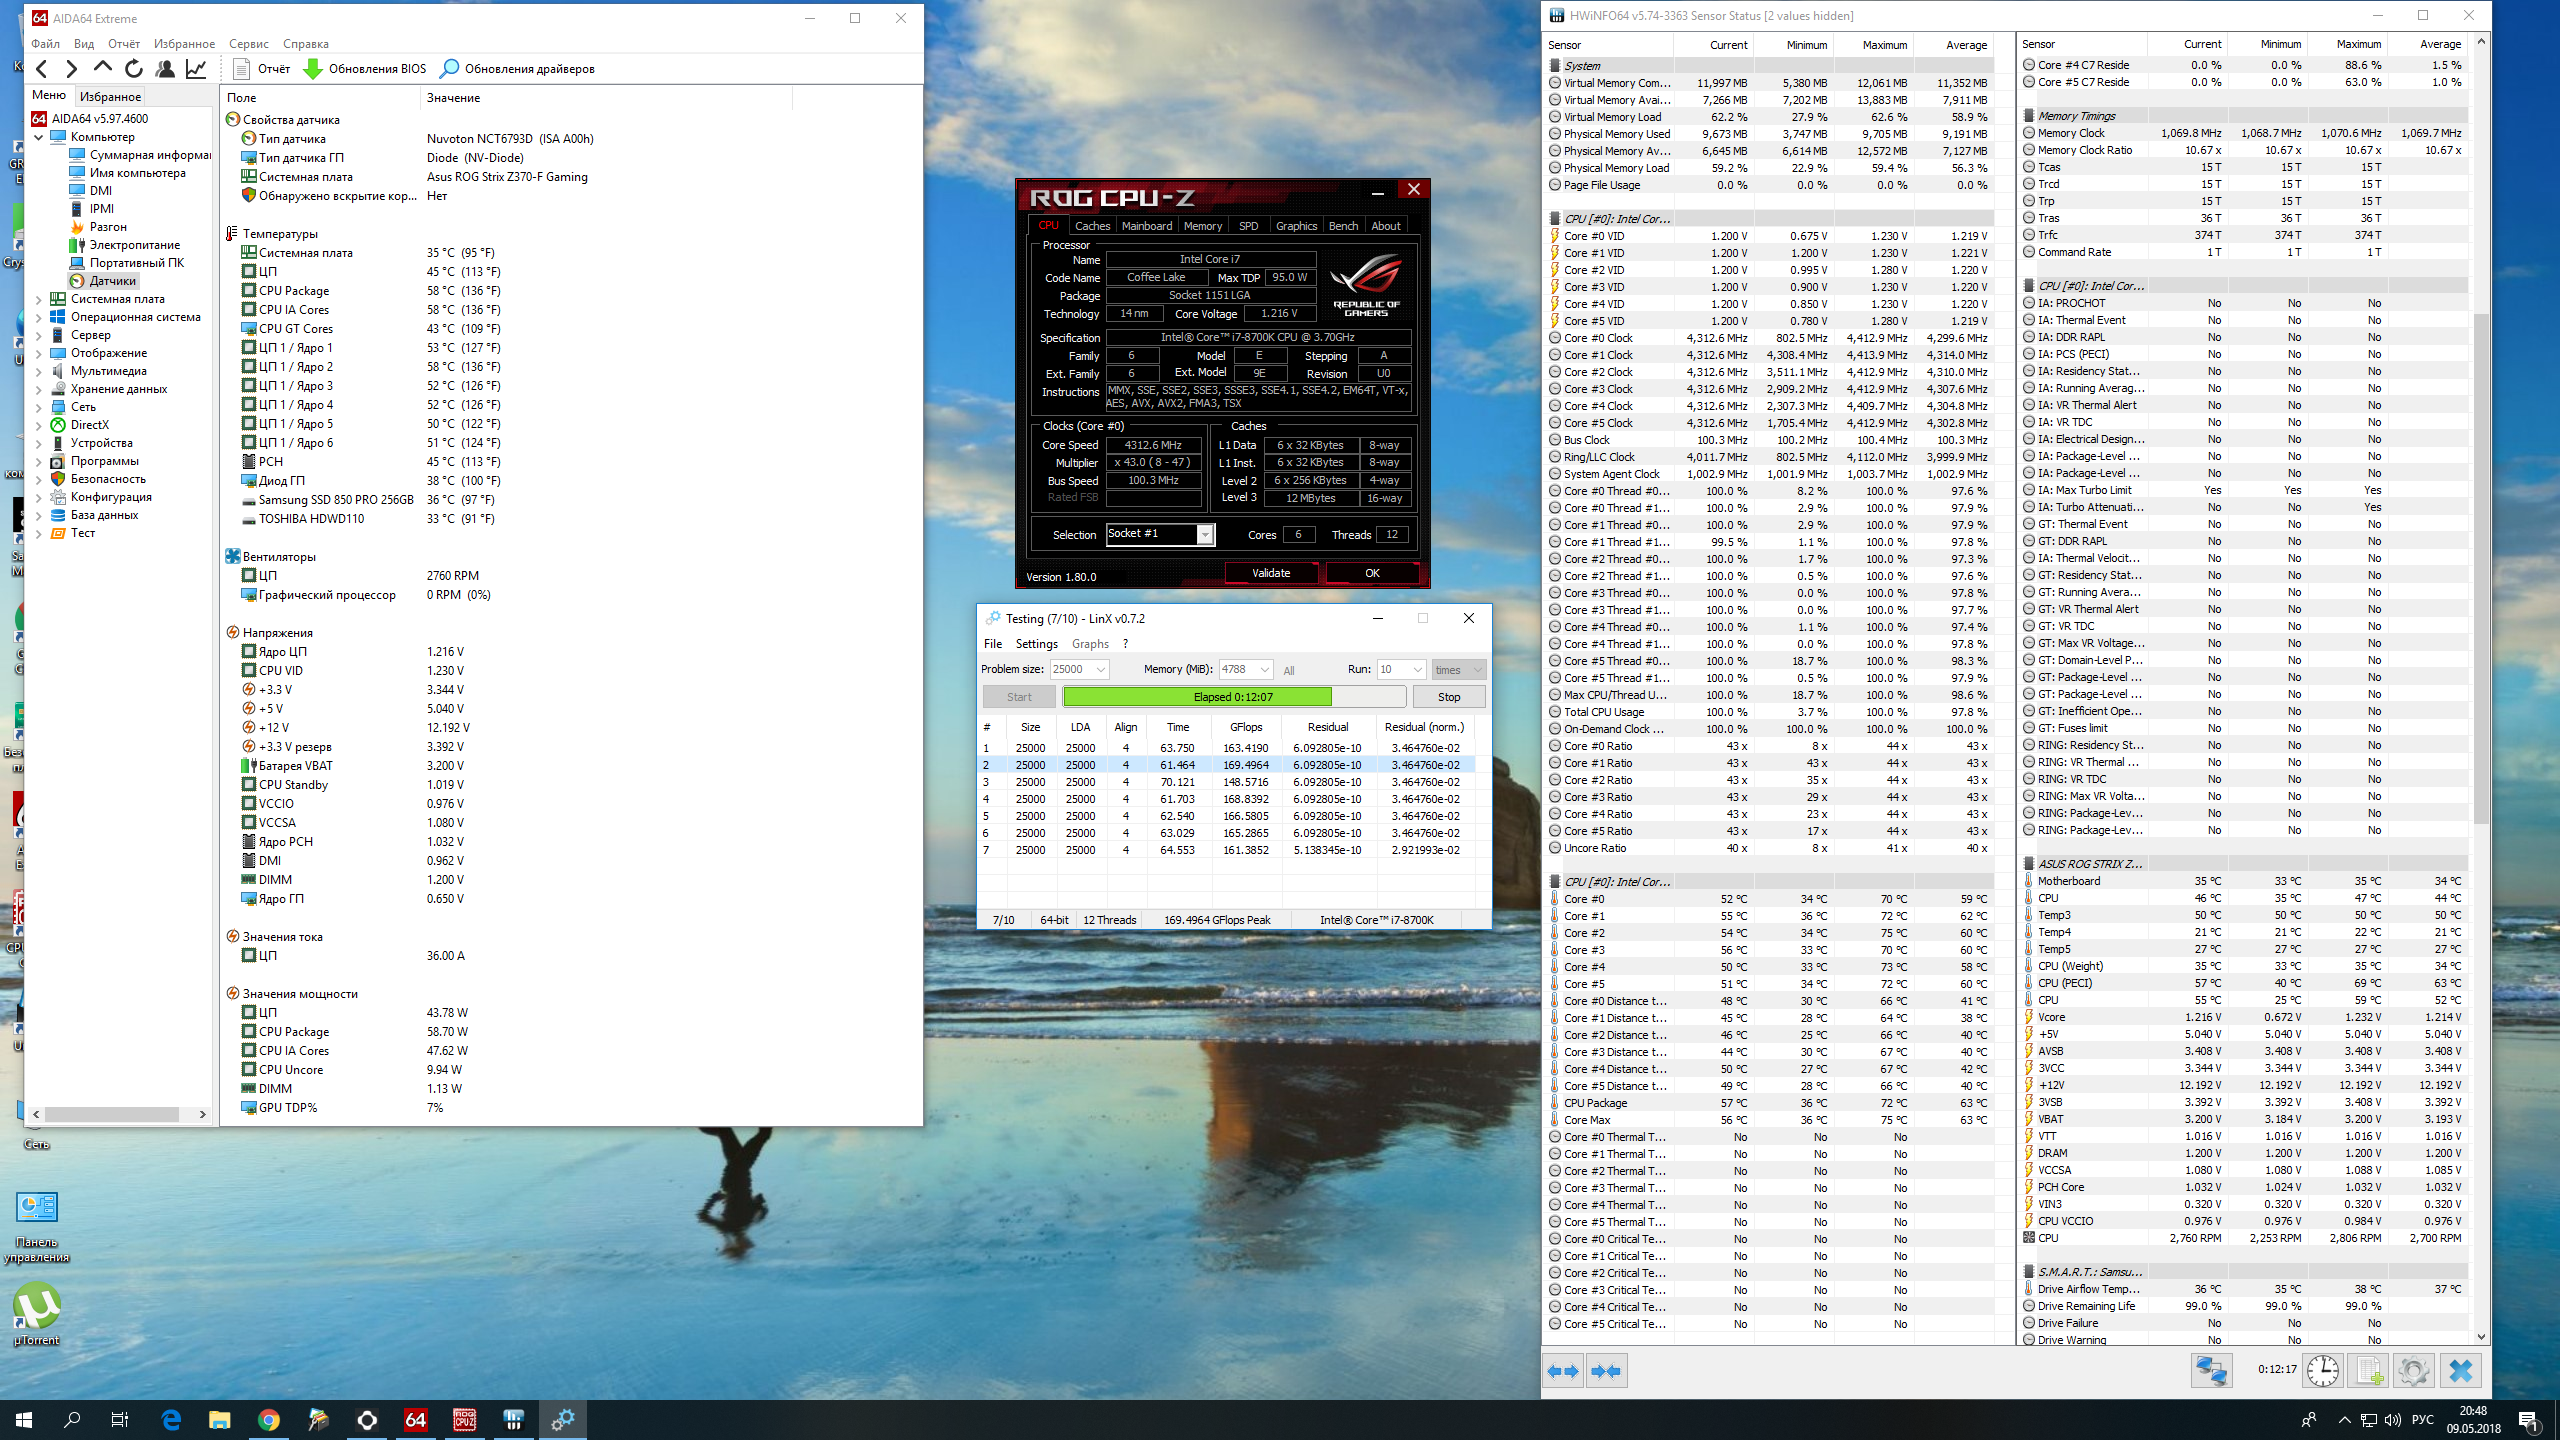This screenshot has height=1440, width=2560.
Task: Click the HWiNFO reset clock icon
Action: (2322, 1371)
